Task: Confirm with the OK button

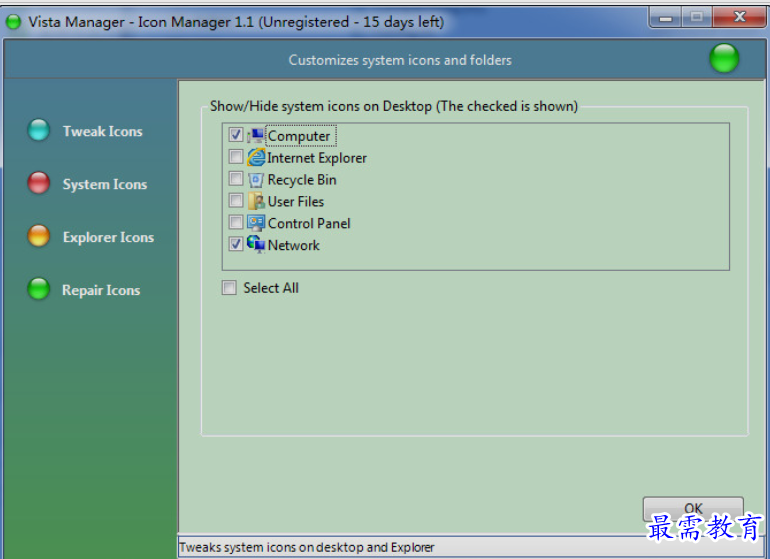Action: pyautogui.click(x=693, y=508)
